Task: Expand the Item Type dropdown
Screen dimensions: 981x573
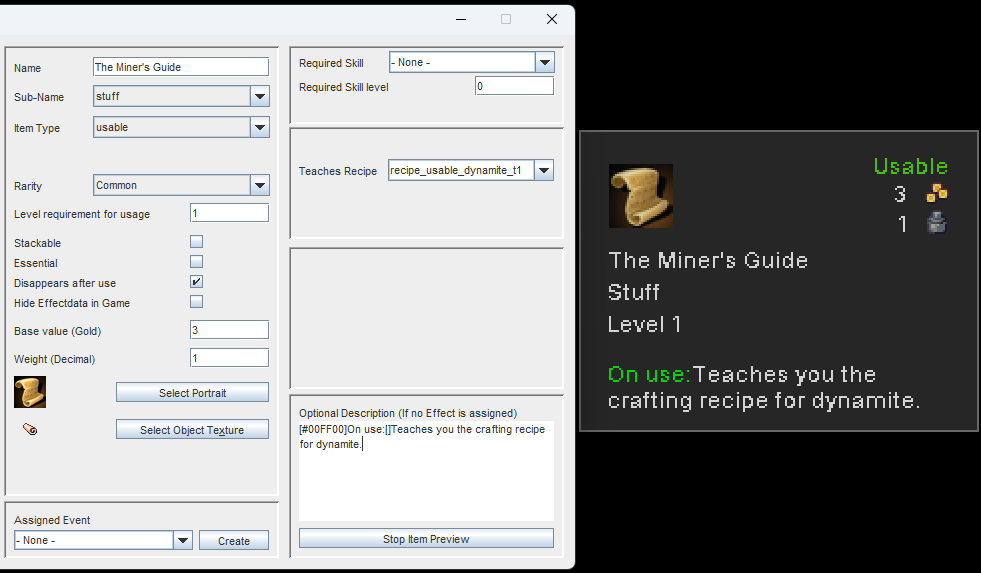Action: point(260,127)
